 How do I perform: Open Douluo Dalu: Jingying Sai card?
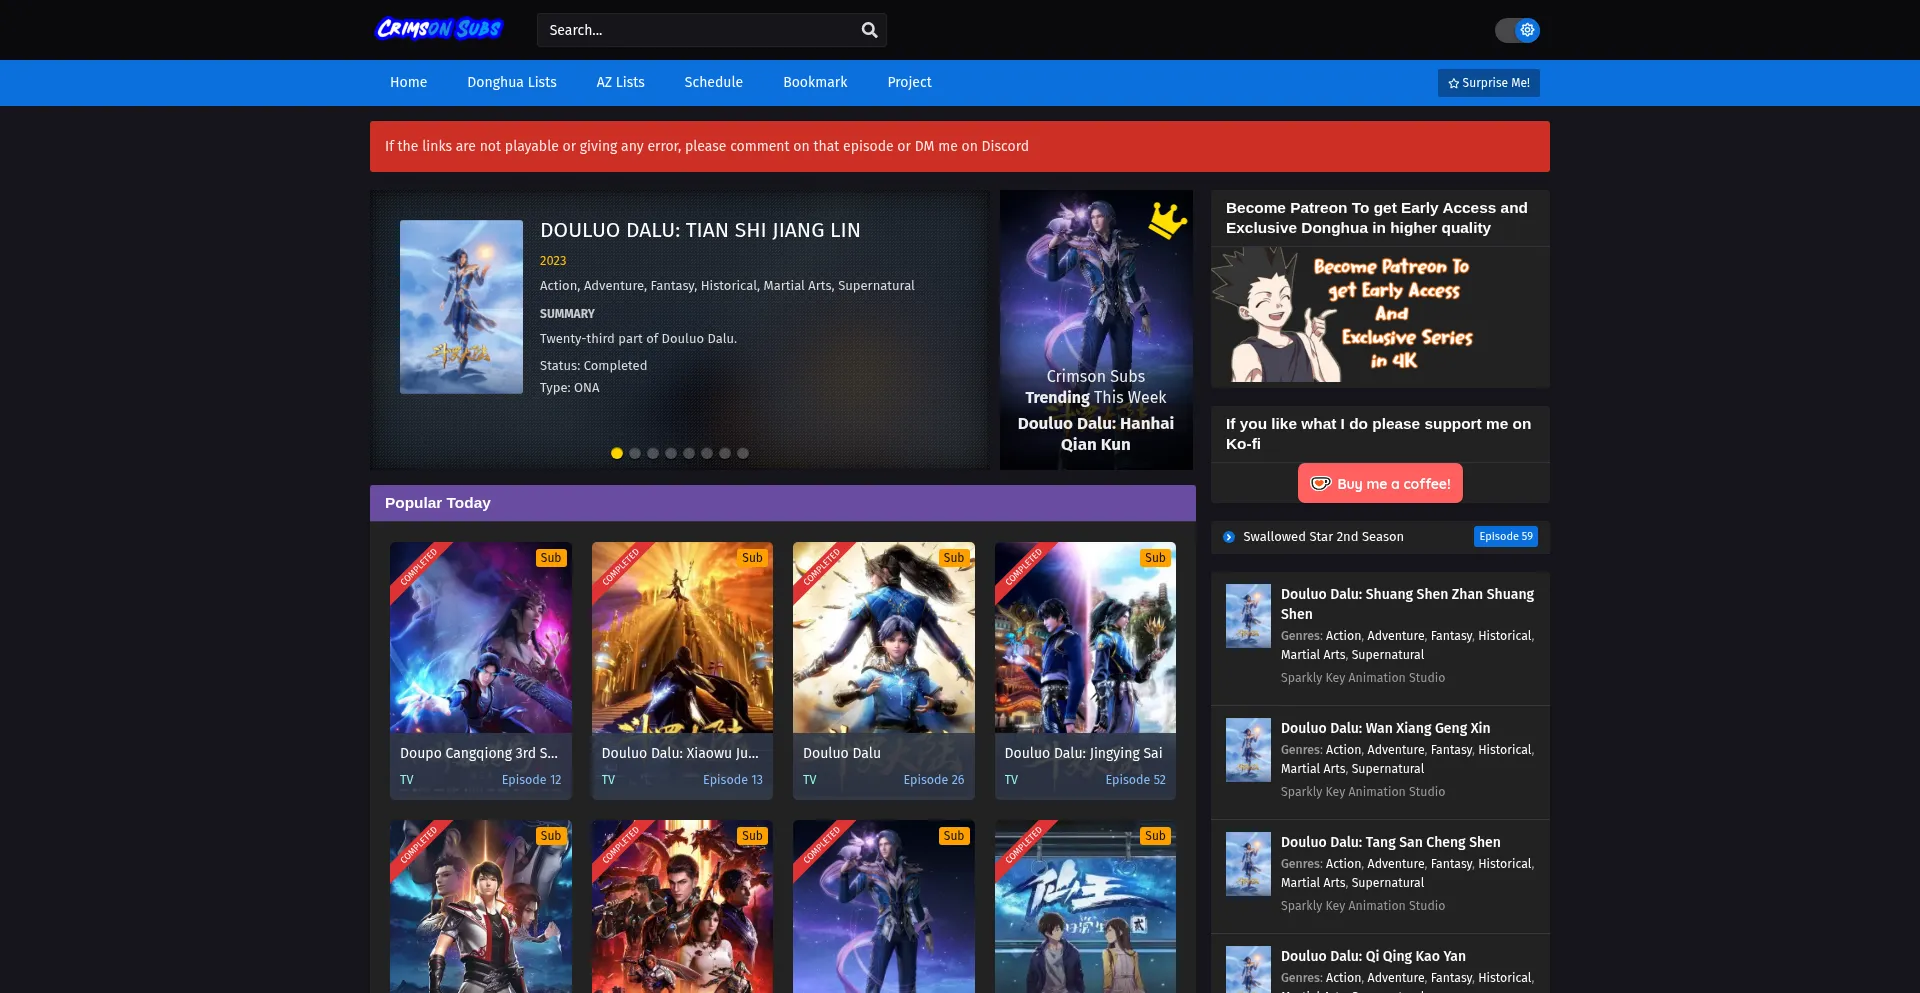click(1085, 671)
